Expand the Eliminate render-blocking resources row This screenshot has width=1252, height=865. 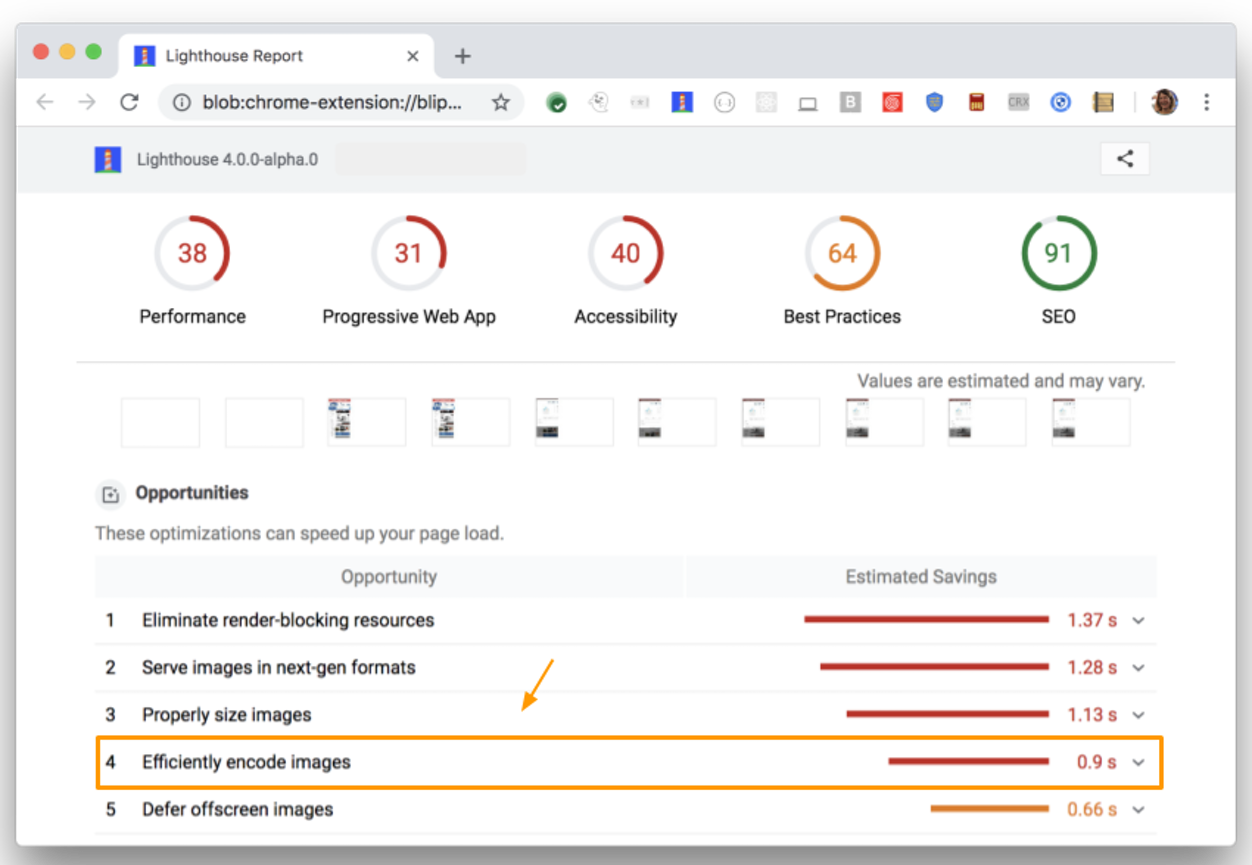pos(1138,620)
